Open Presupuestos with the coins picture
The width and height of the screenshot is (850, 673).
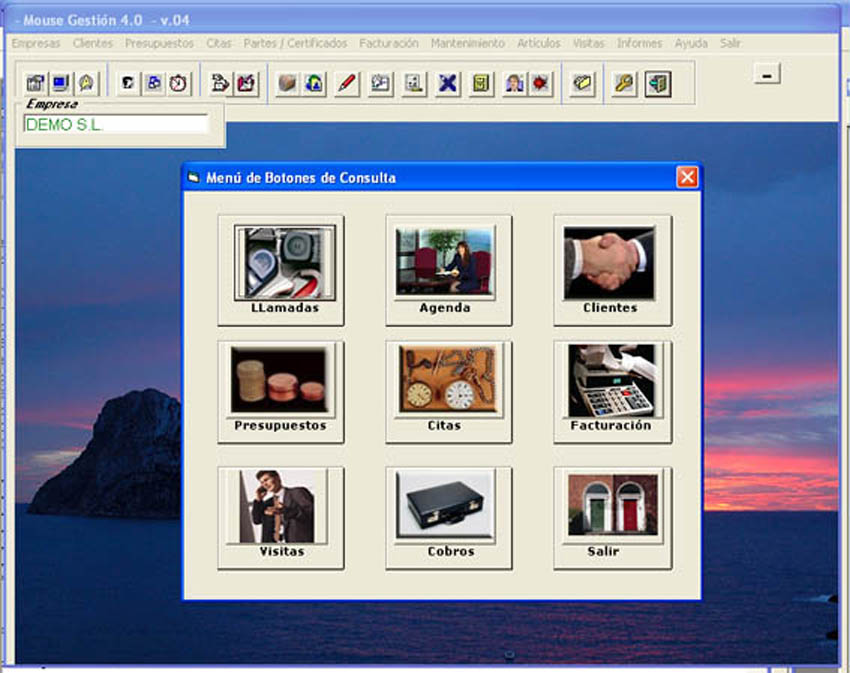point(279,391)
